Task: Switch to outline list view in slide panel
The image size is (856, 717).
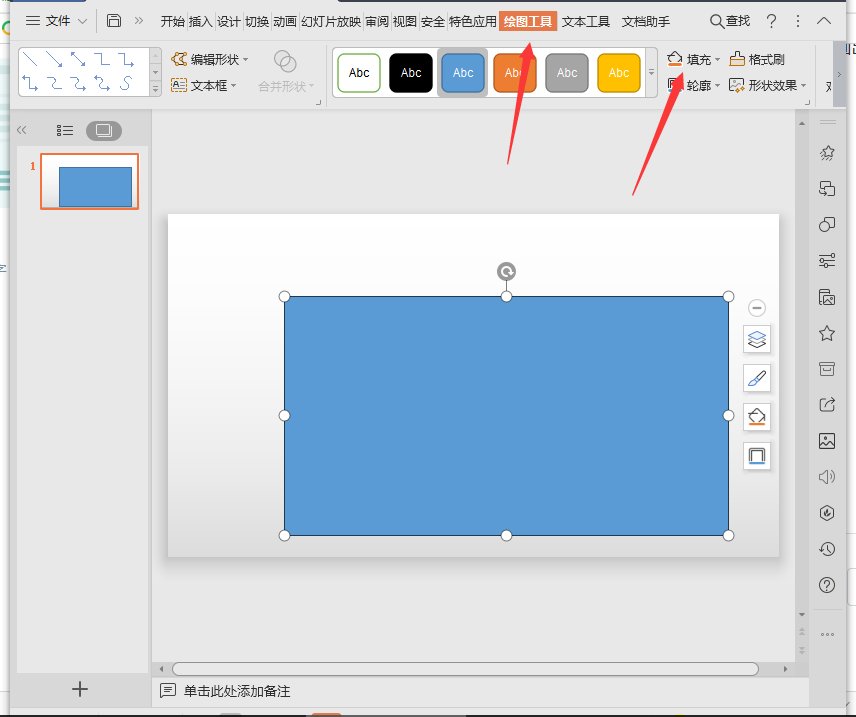Action: tap(65, 130)
